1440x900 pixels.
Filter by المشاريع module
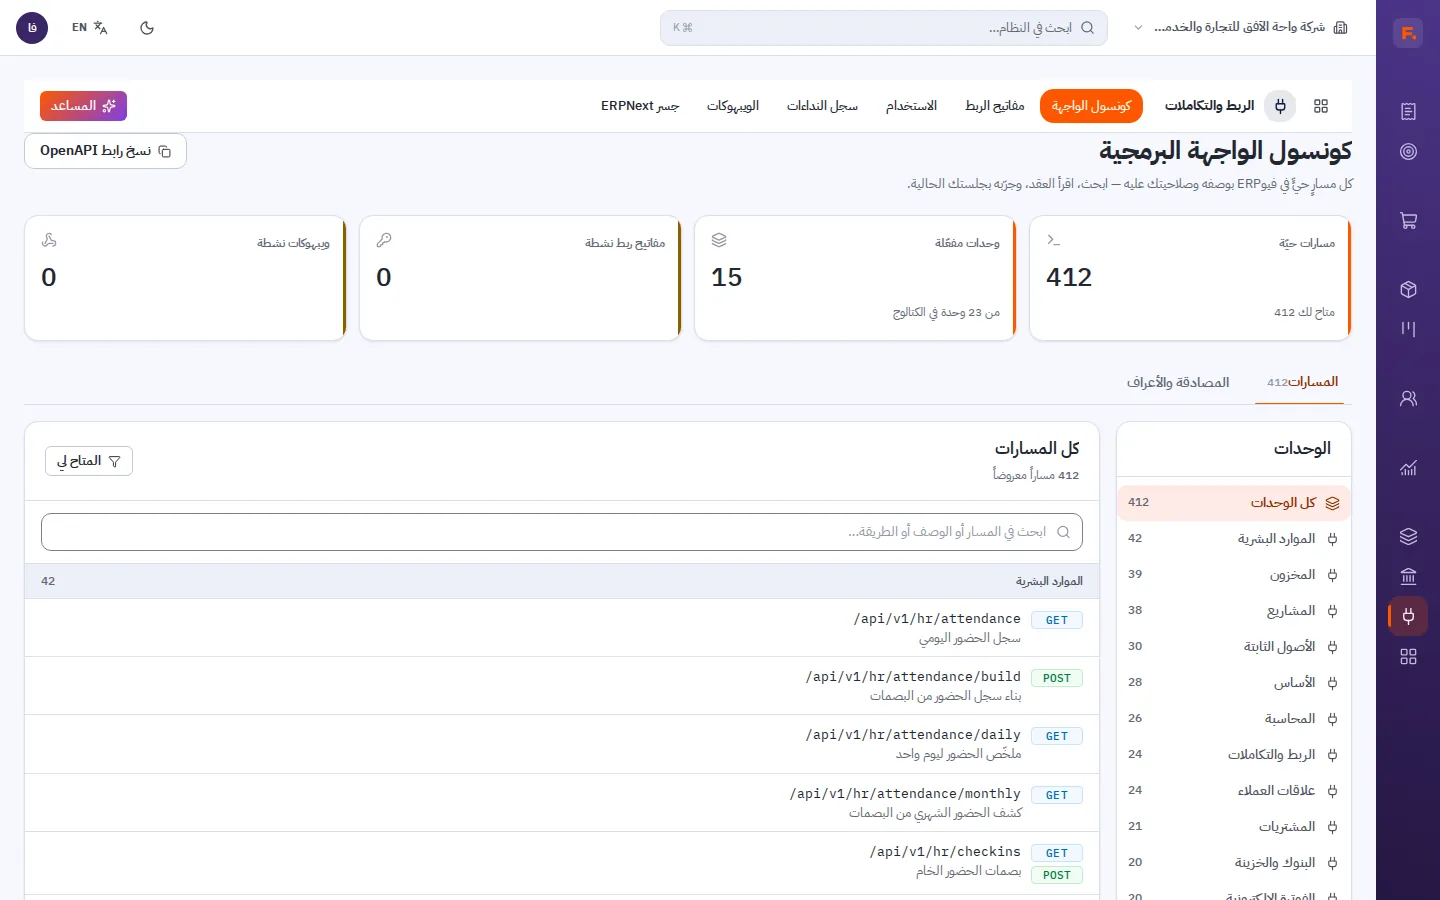[1234, 611]
